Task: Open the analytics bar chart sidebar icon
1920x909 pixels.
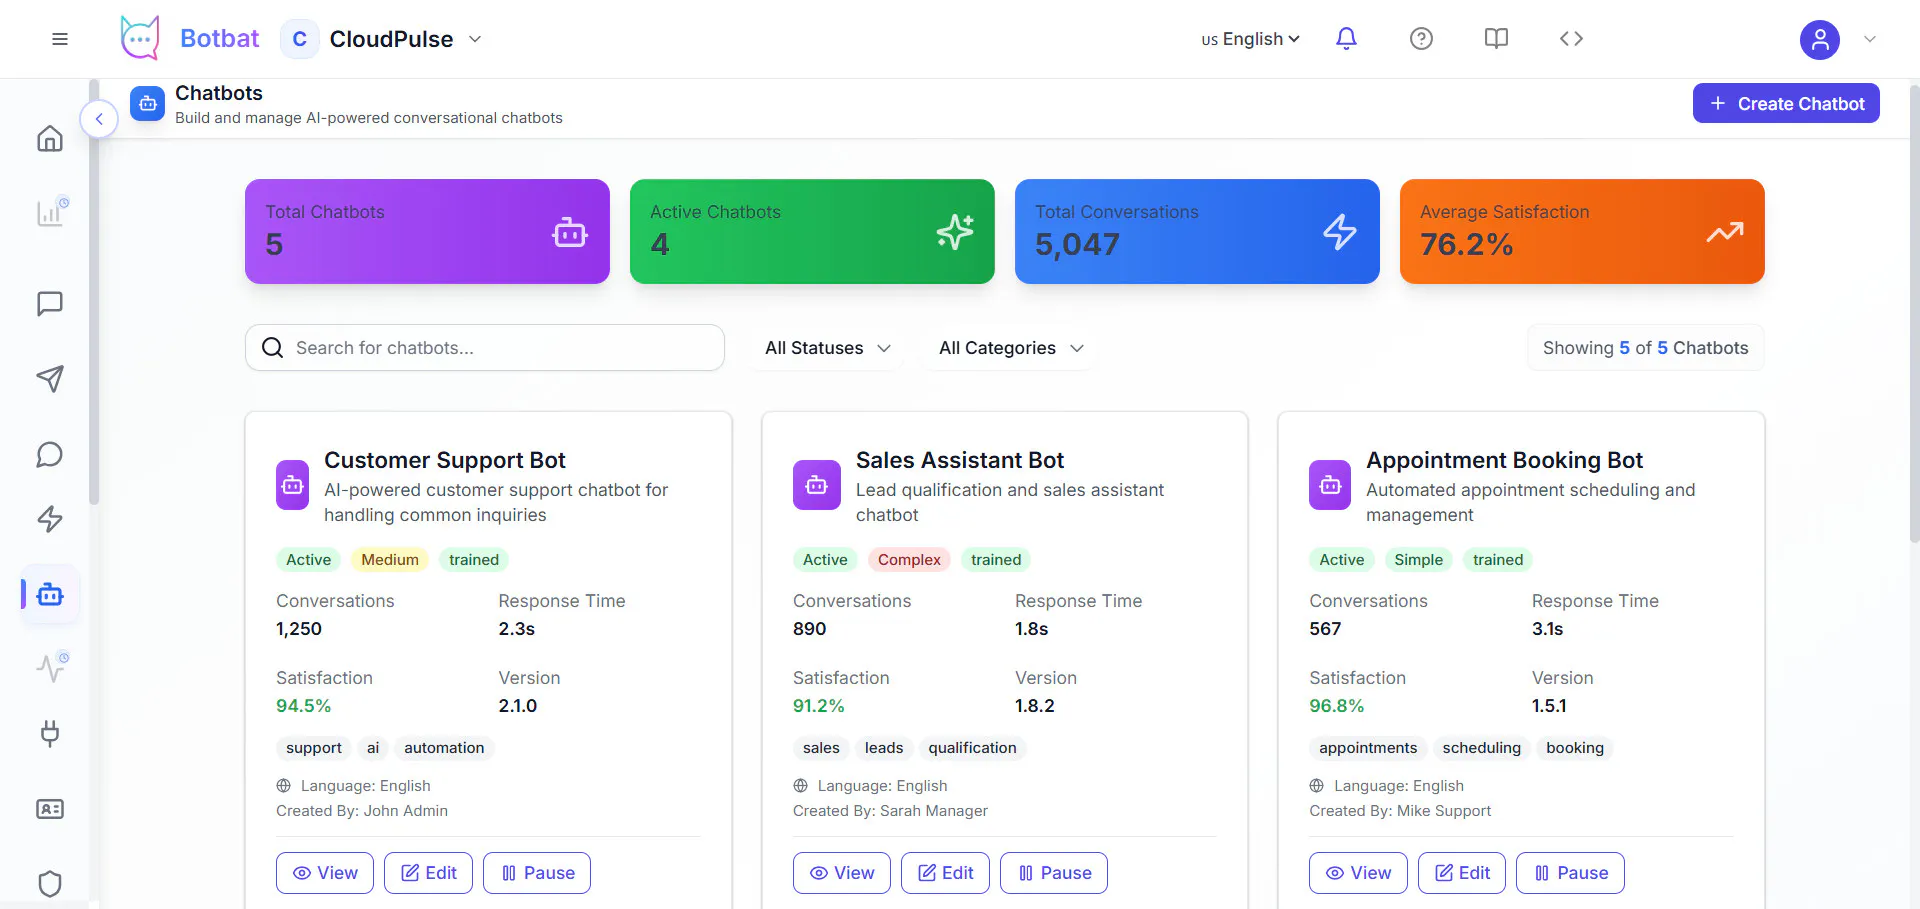Action: pyautogui.click(x=50, y=212)
